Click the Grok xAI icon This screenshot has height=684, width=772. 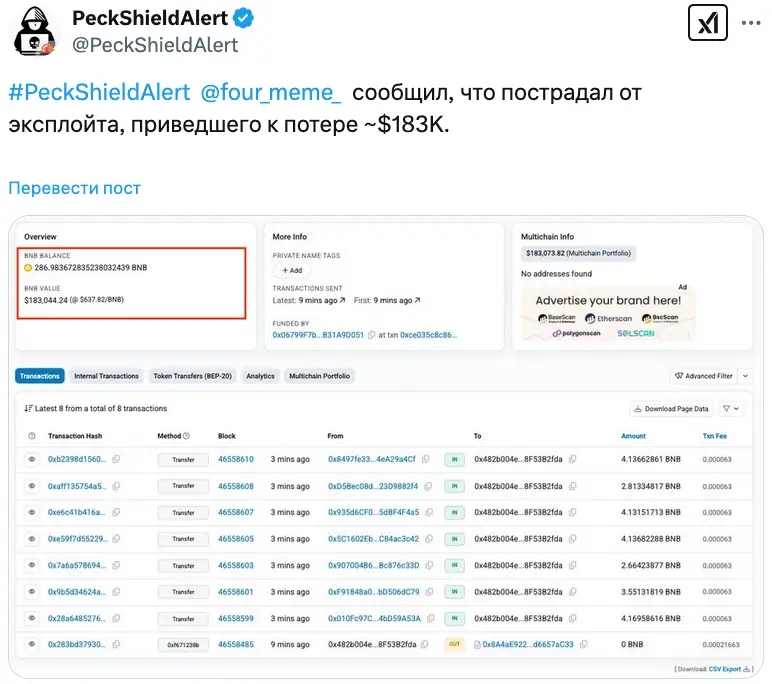(708, 22)
